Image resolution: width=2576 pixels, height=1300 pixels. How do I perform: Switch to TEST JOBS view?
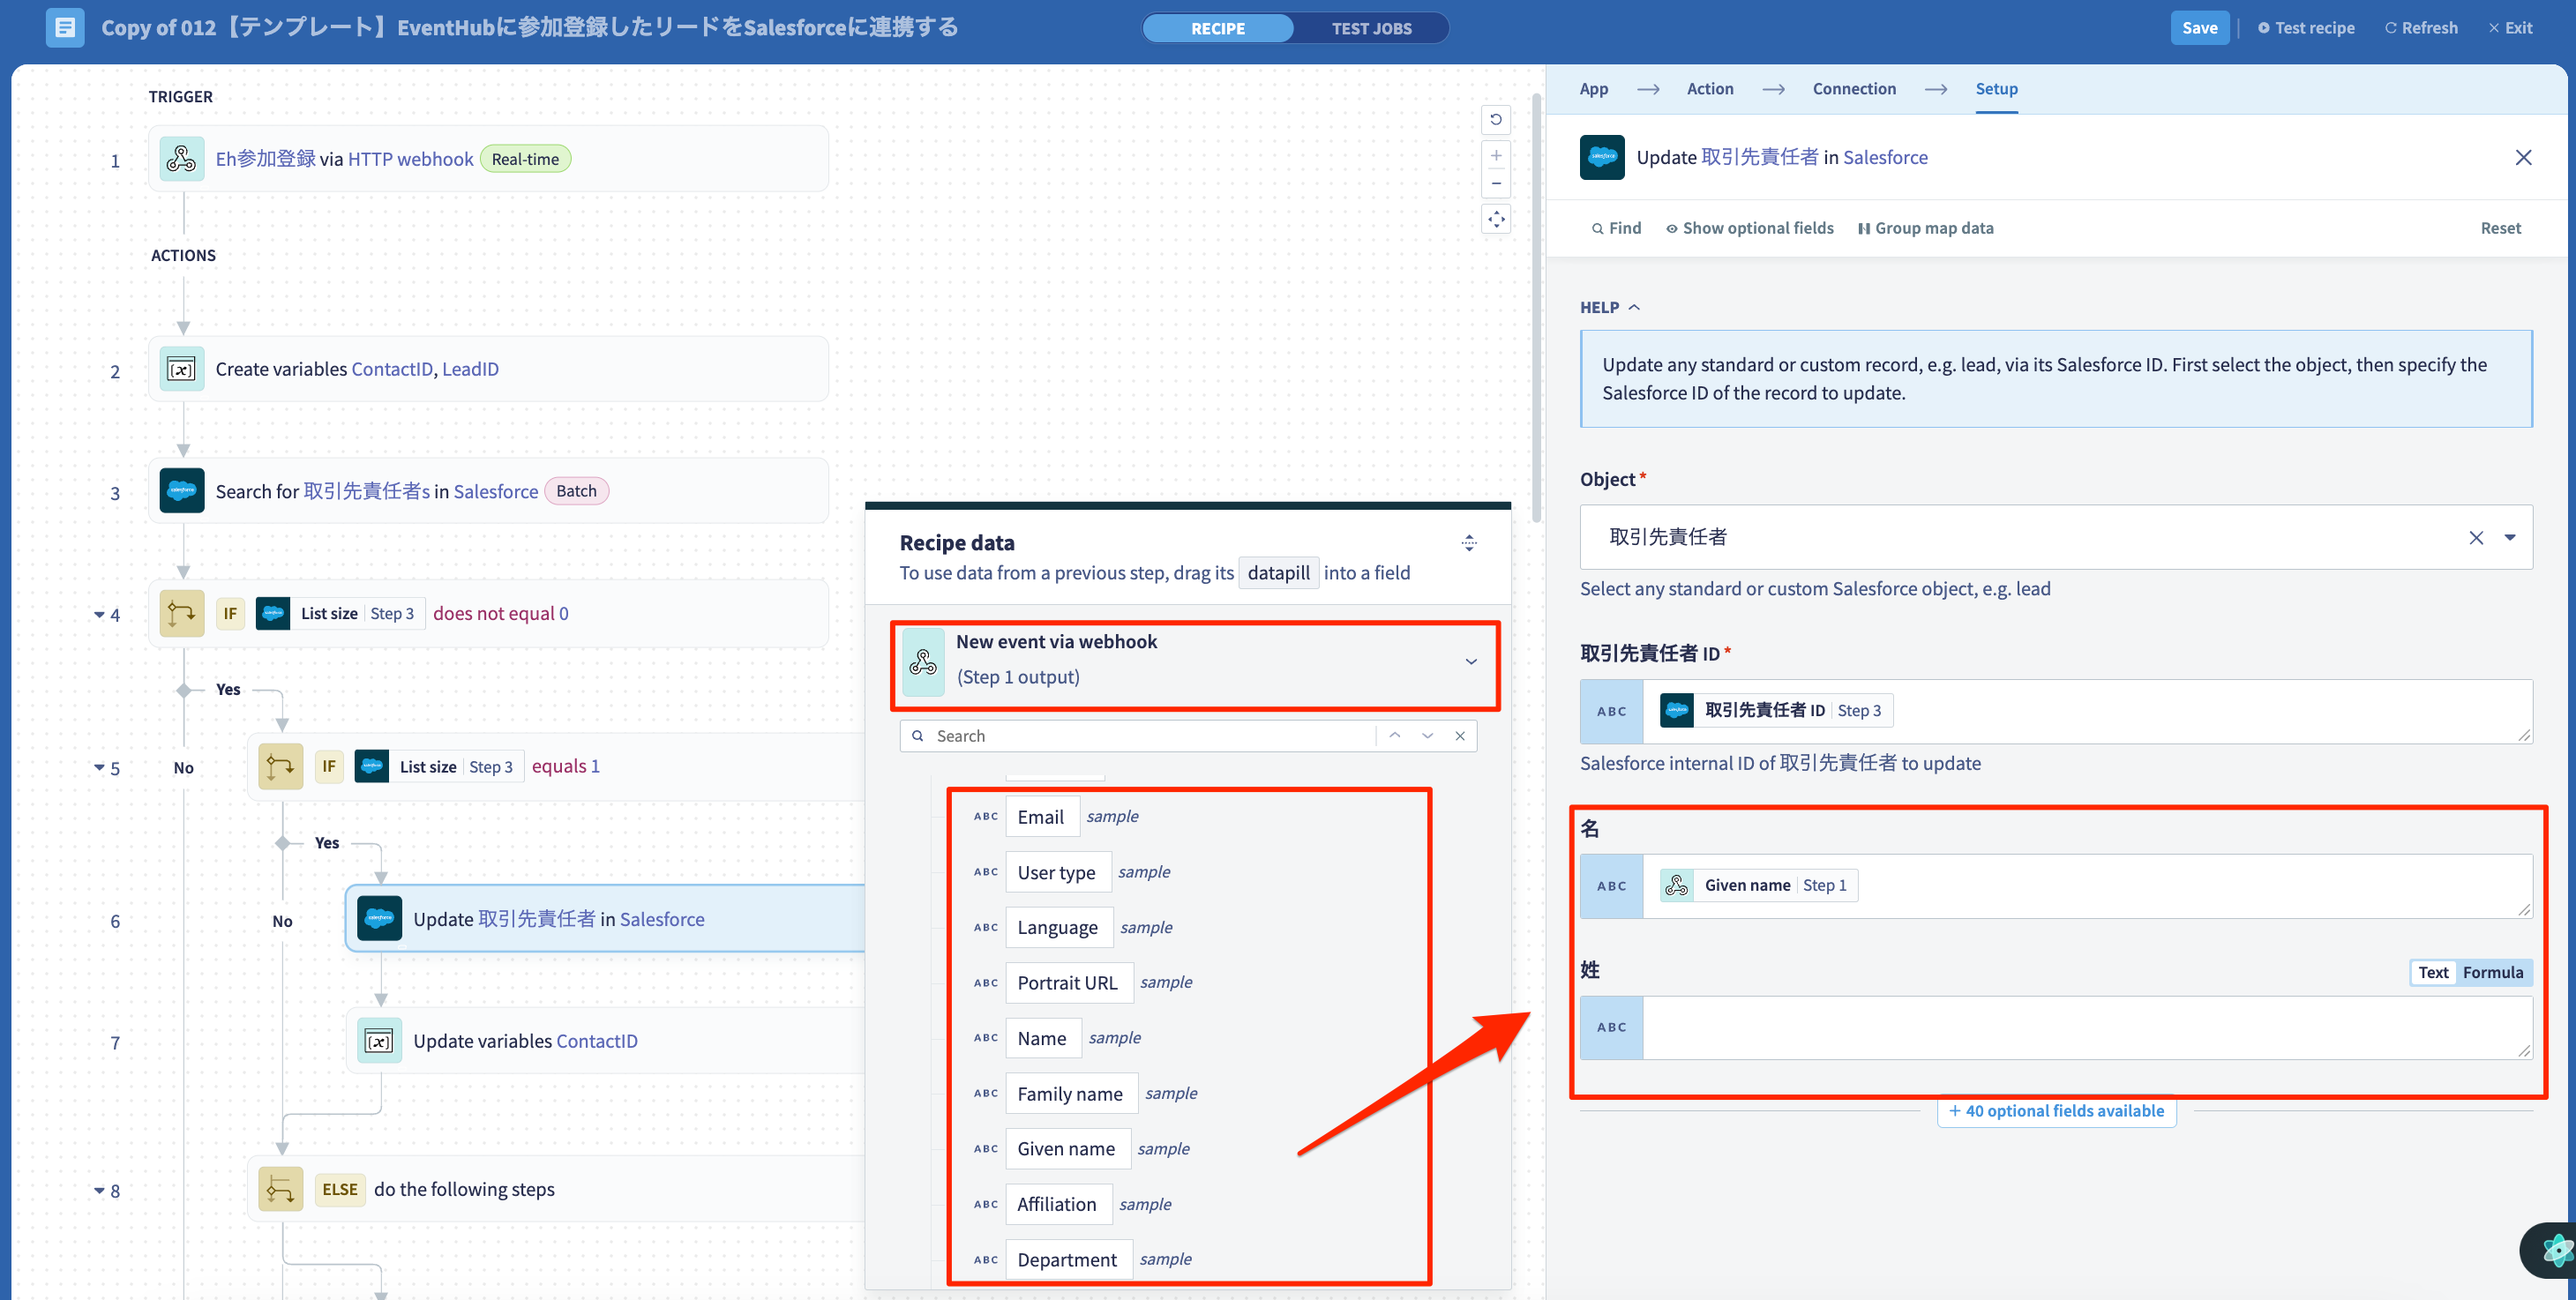tap(1371, 28)
